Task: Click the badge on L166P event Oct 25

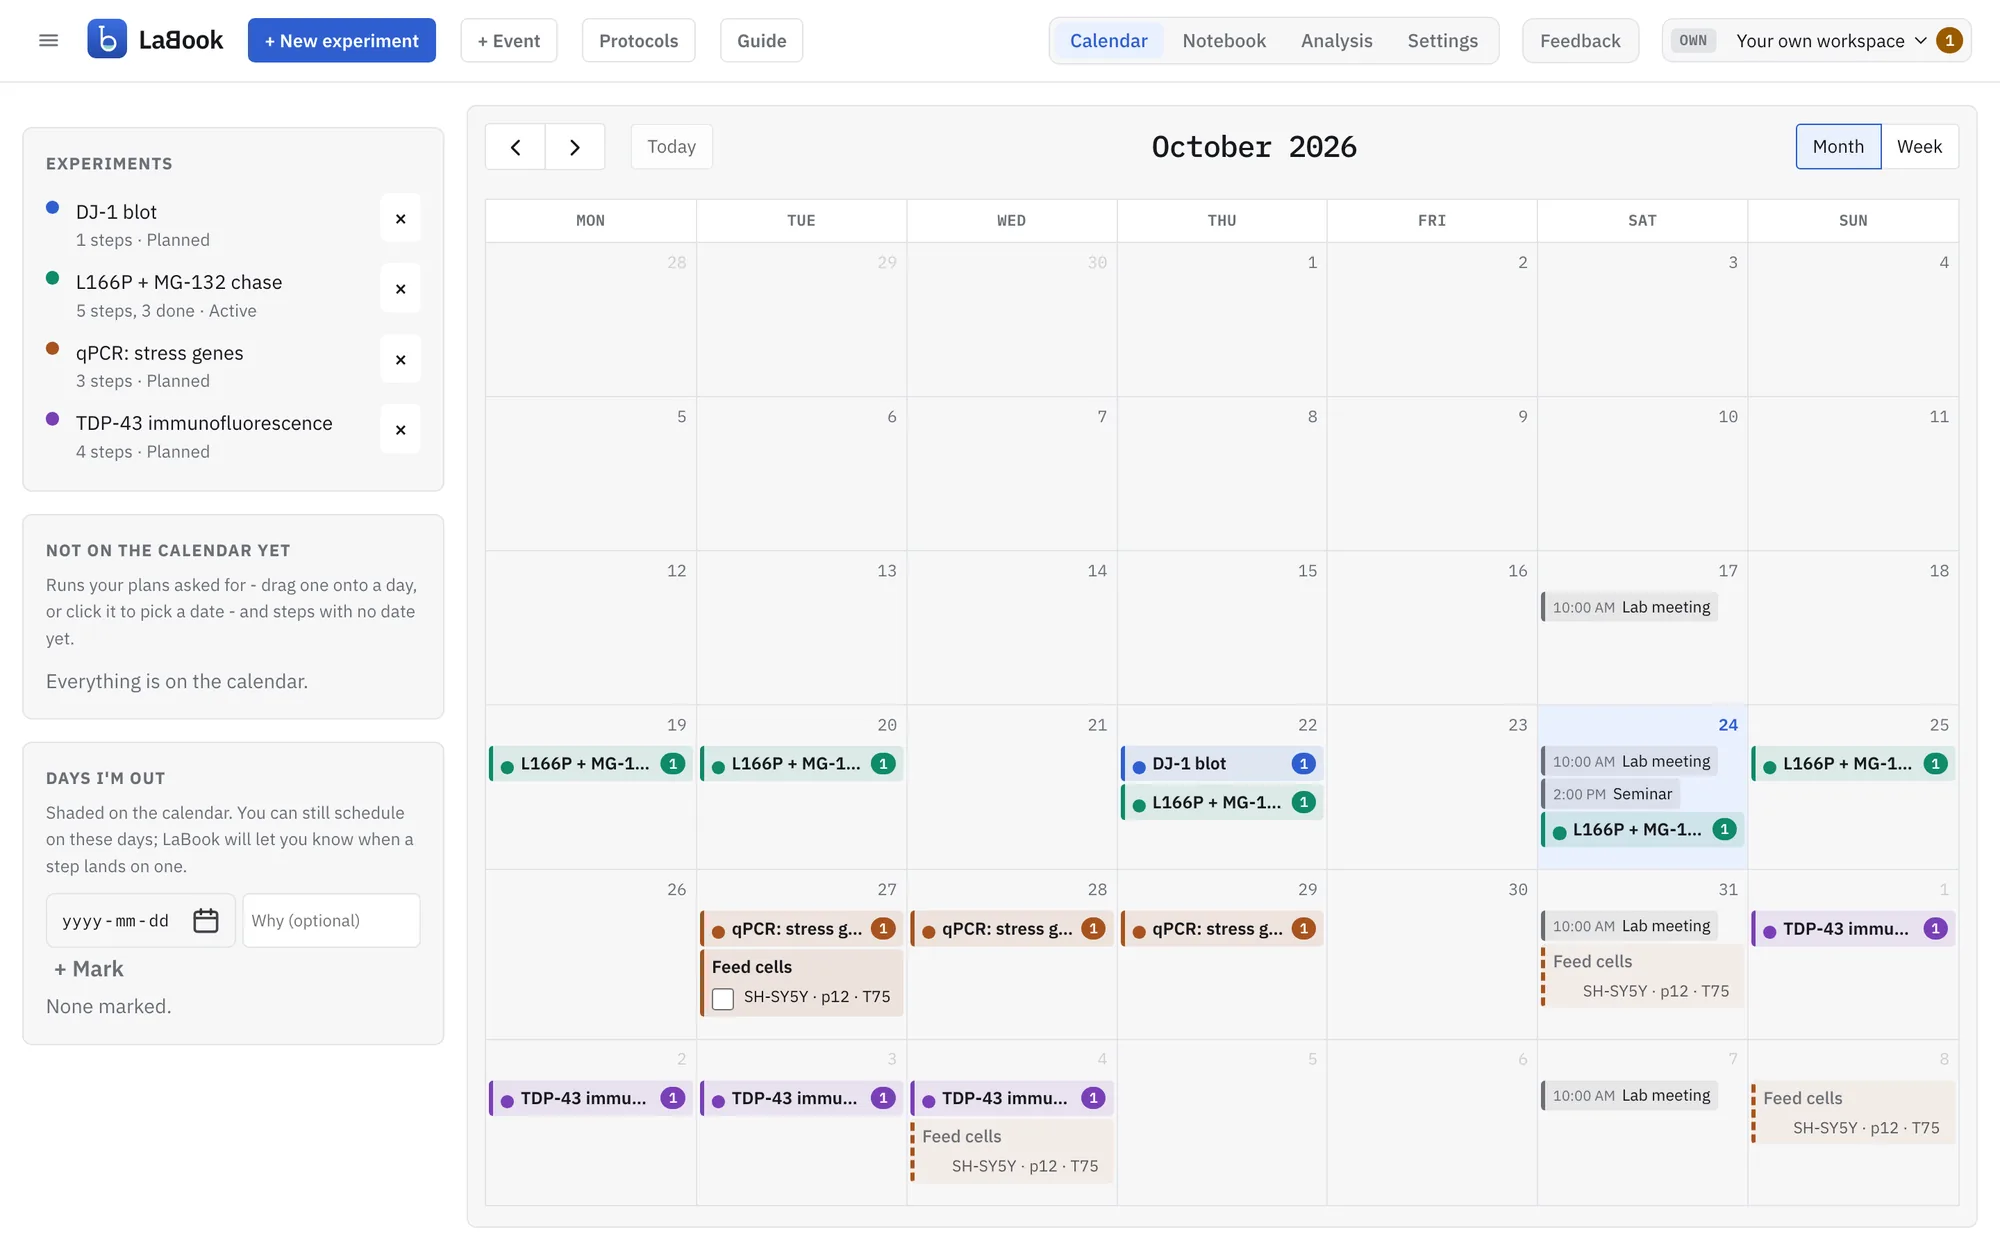Action: [1935, 764]
